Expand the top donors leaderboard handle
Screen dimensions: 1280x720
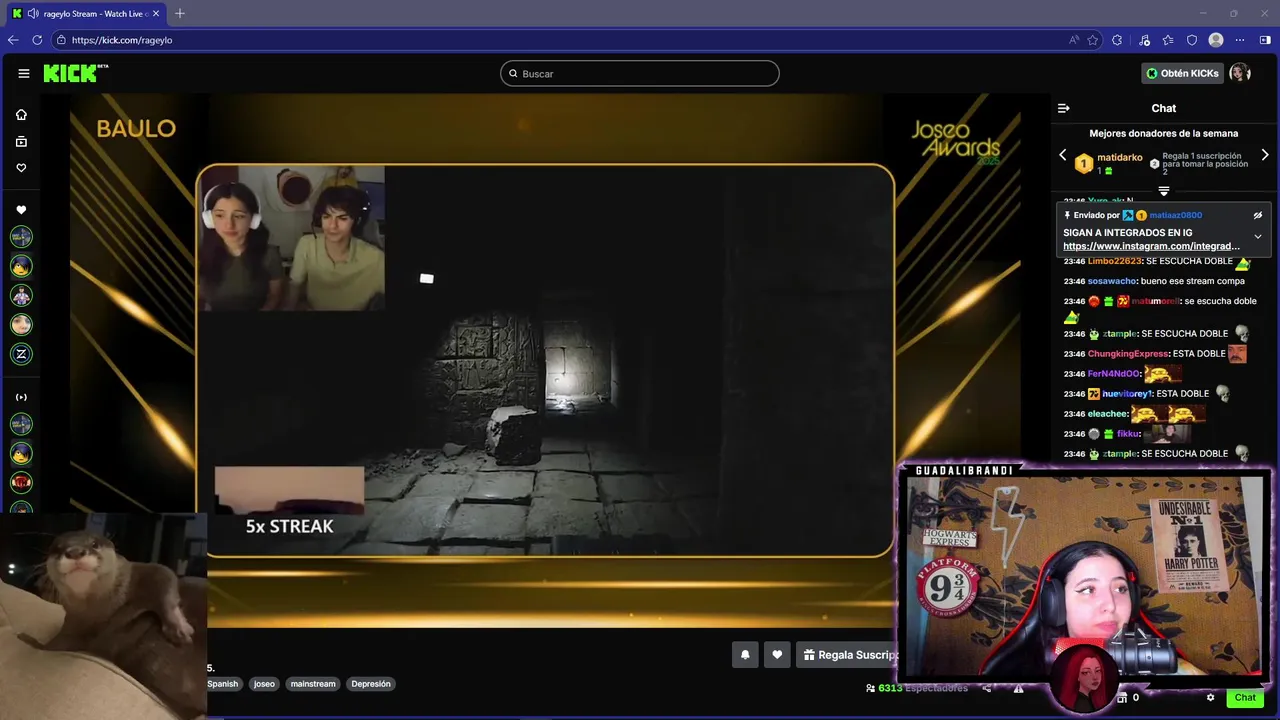click(x=1164, y=191)
